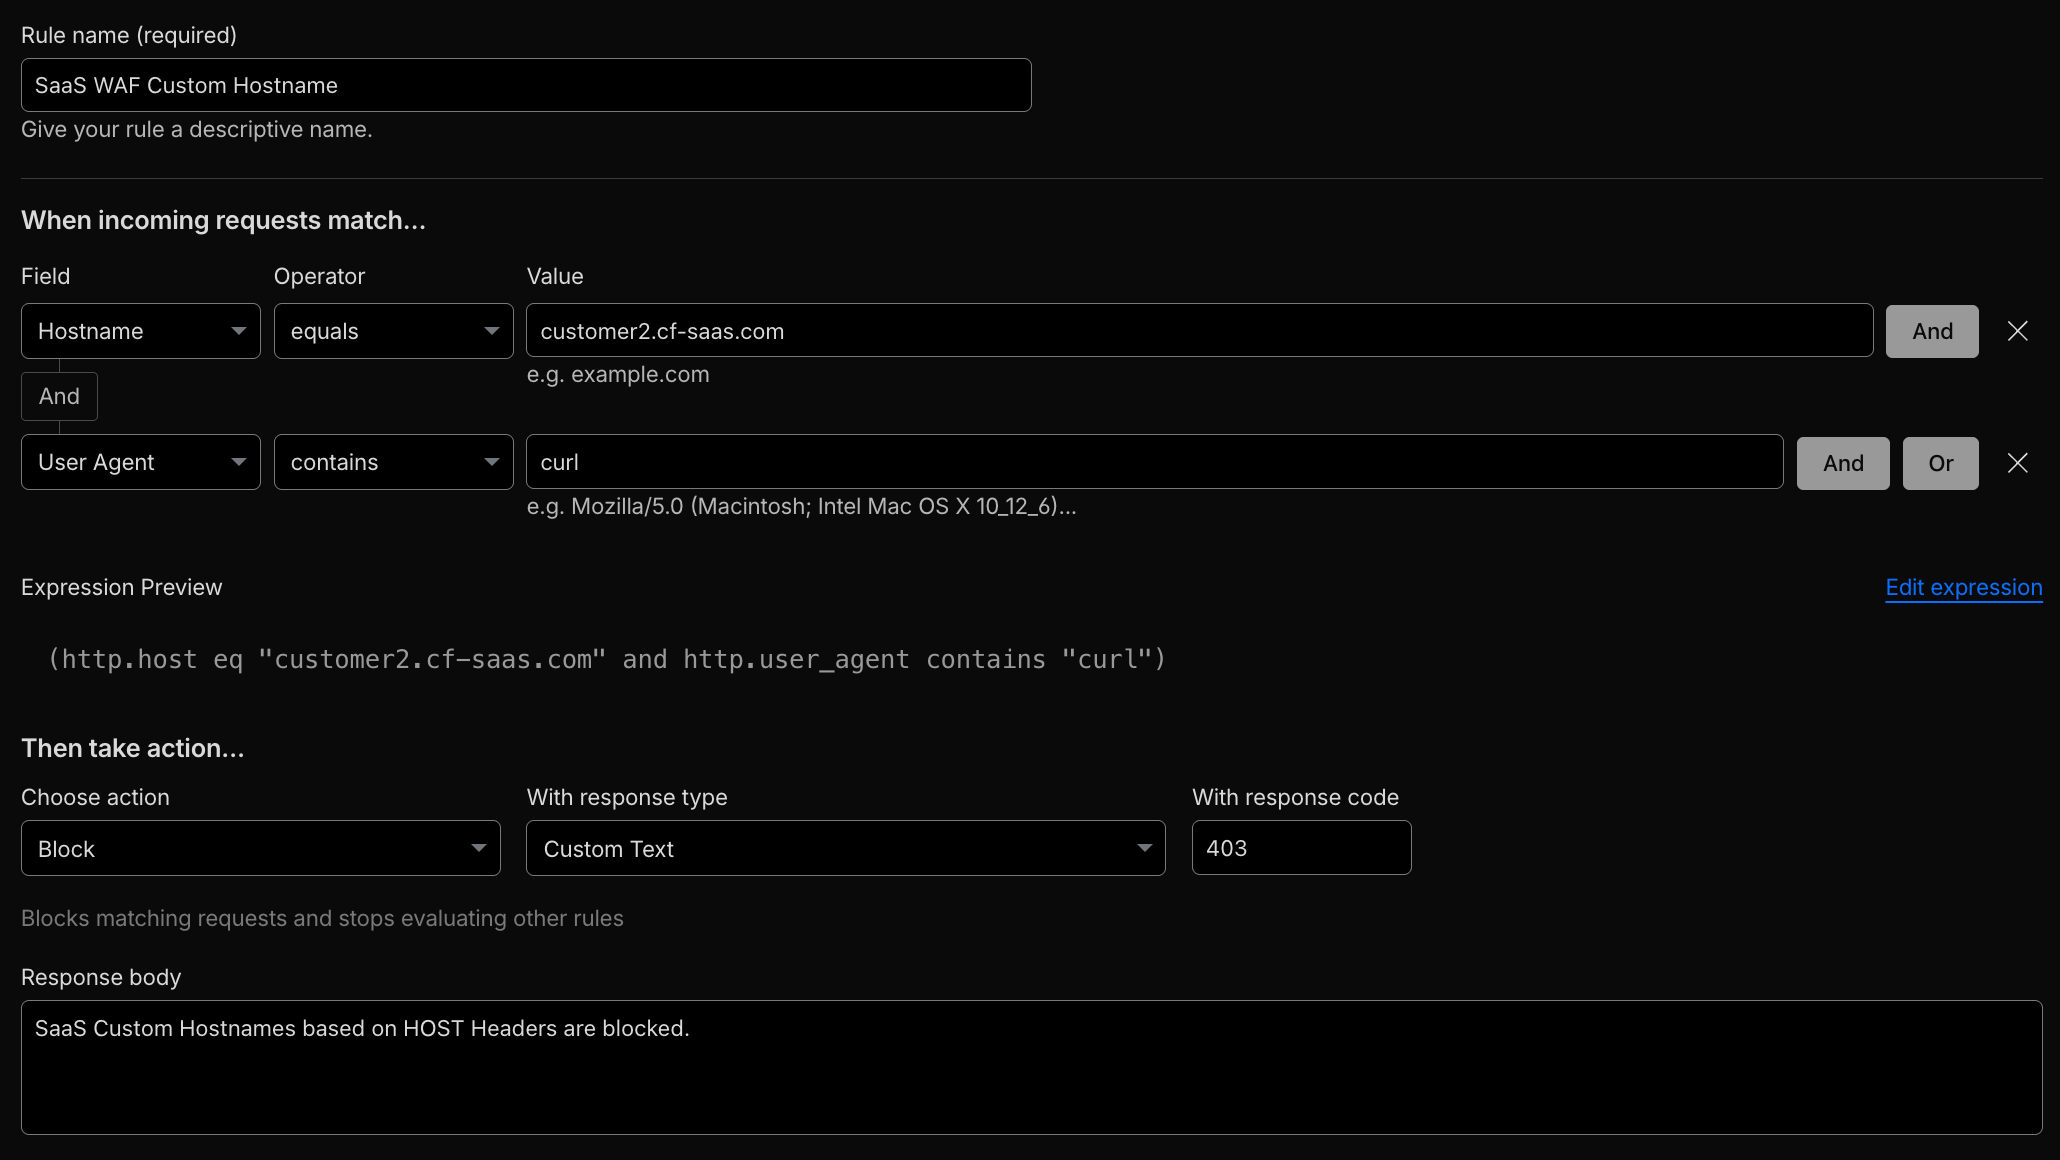Add an And condition after User Agent row
The width and height of the screenshot is (2060, 1160).
click(x=1842, y=462)
